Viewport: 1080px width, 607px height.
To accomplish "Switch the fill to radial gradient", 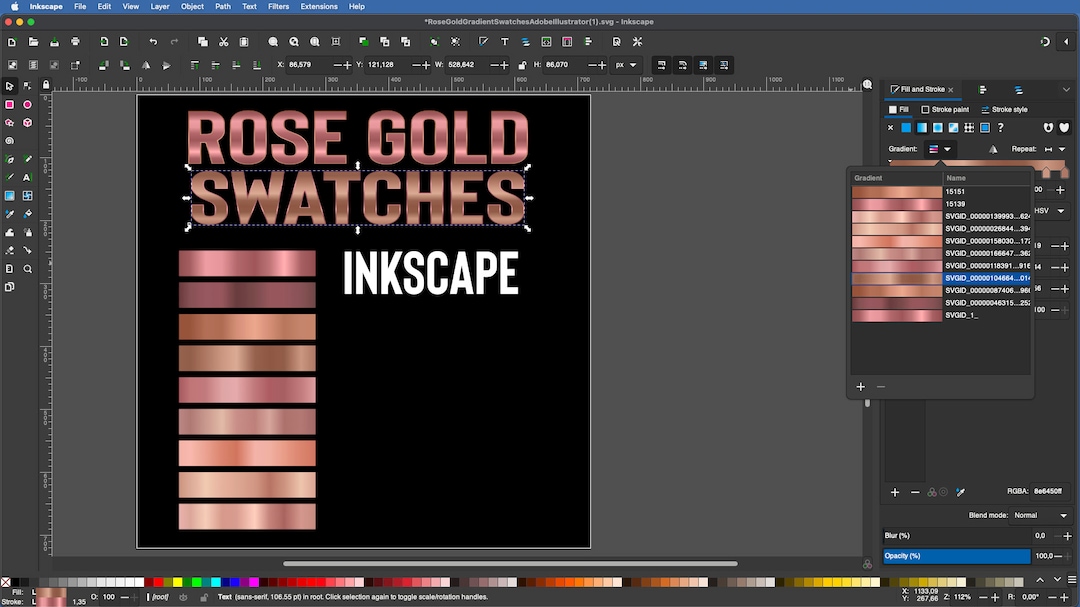I will 937,128.
